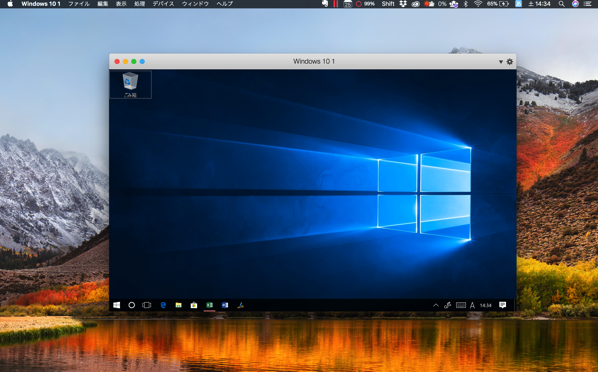The image size is (598, 372).
Task: Open the Wi-Fi menu
Action: pos(478,4)
